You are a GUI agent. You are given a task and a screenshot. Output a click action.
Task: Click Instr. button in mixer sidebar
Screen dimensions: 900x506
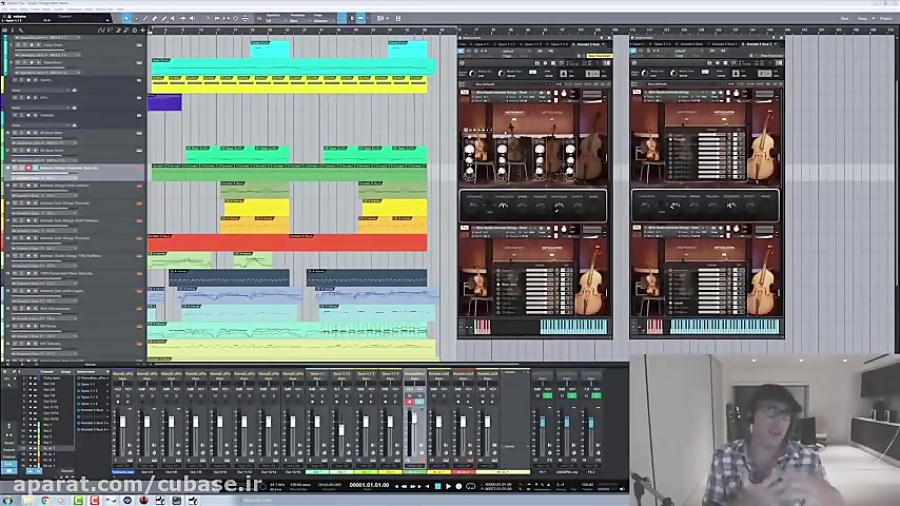[9, 464]
